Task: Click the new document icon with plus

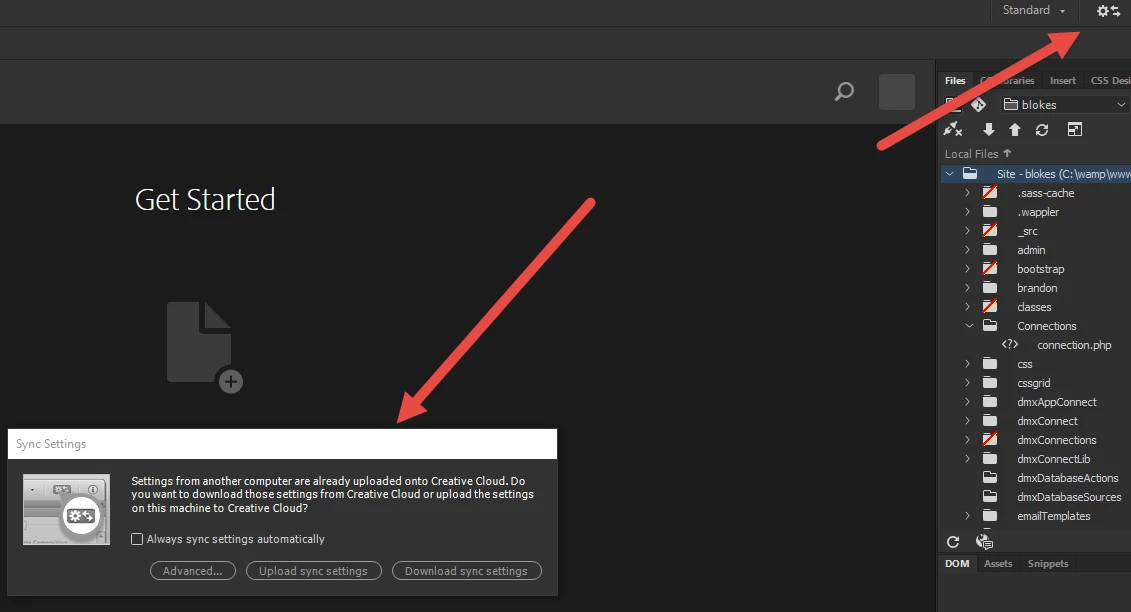Action: (204, 347)
